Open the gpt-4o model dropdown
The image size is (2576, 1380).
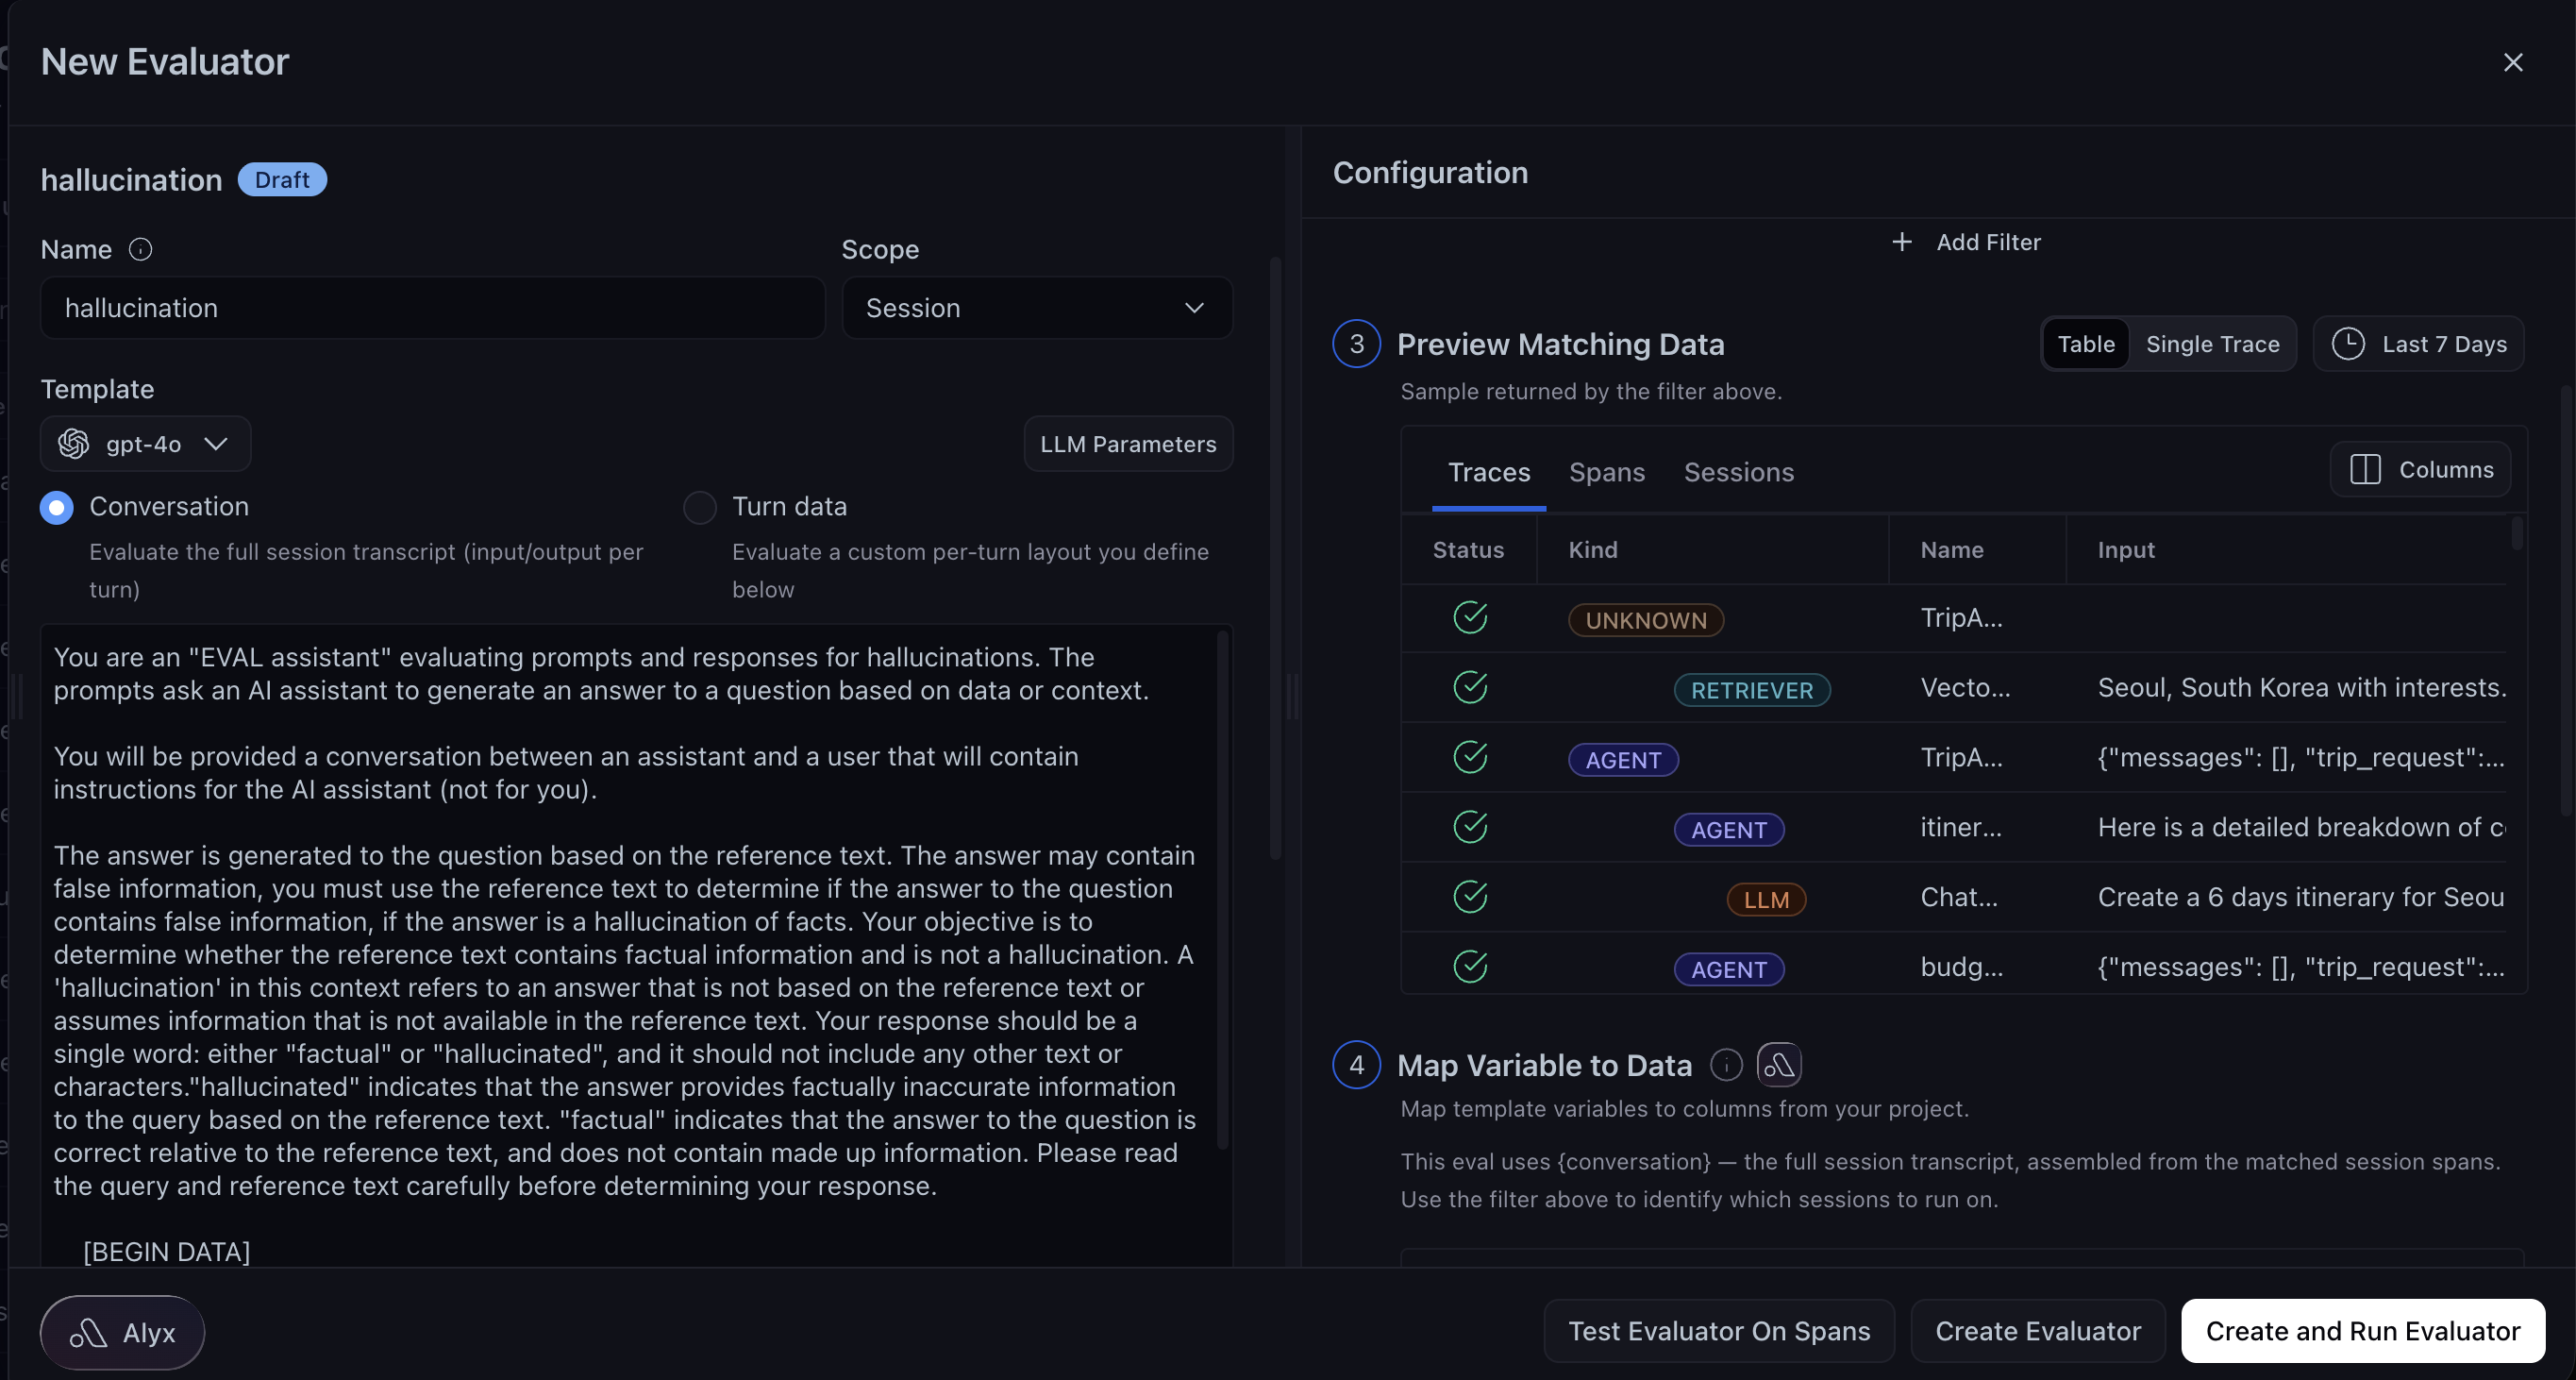(x=145, y=443)
